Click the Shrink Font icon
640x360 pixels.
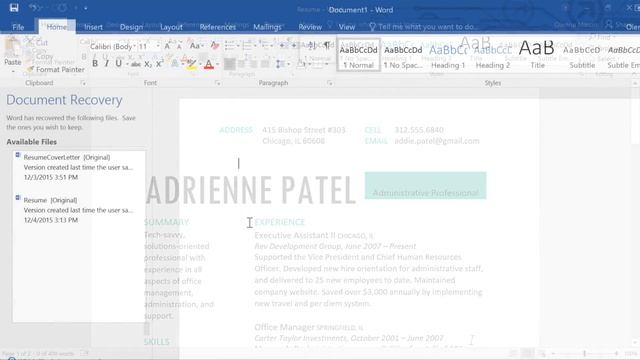(178, 47)
